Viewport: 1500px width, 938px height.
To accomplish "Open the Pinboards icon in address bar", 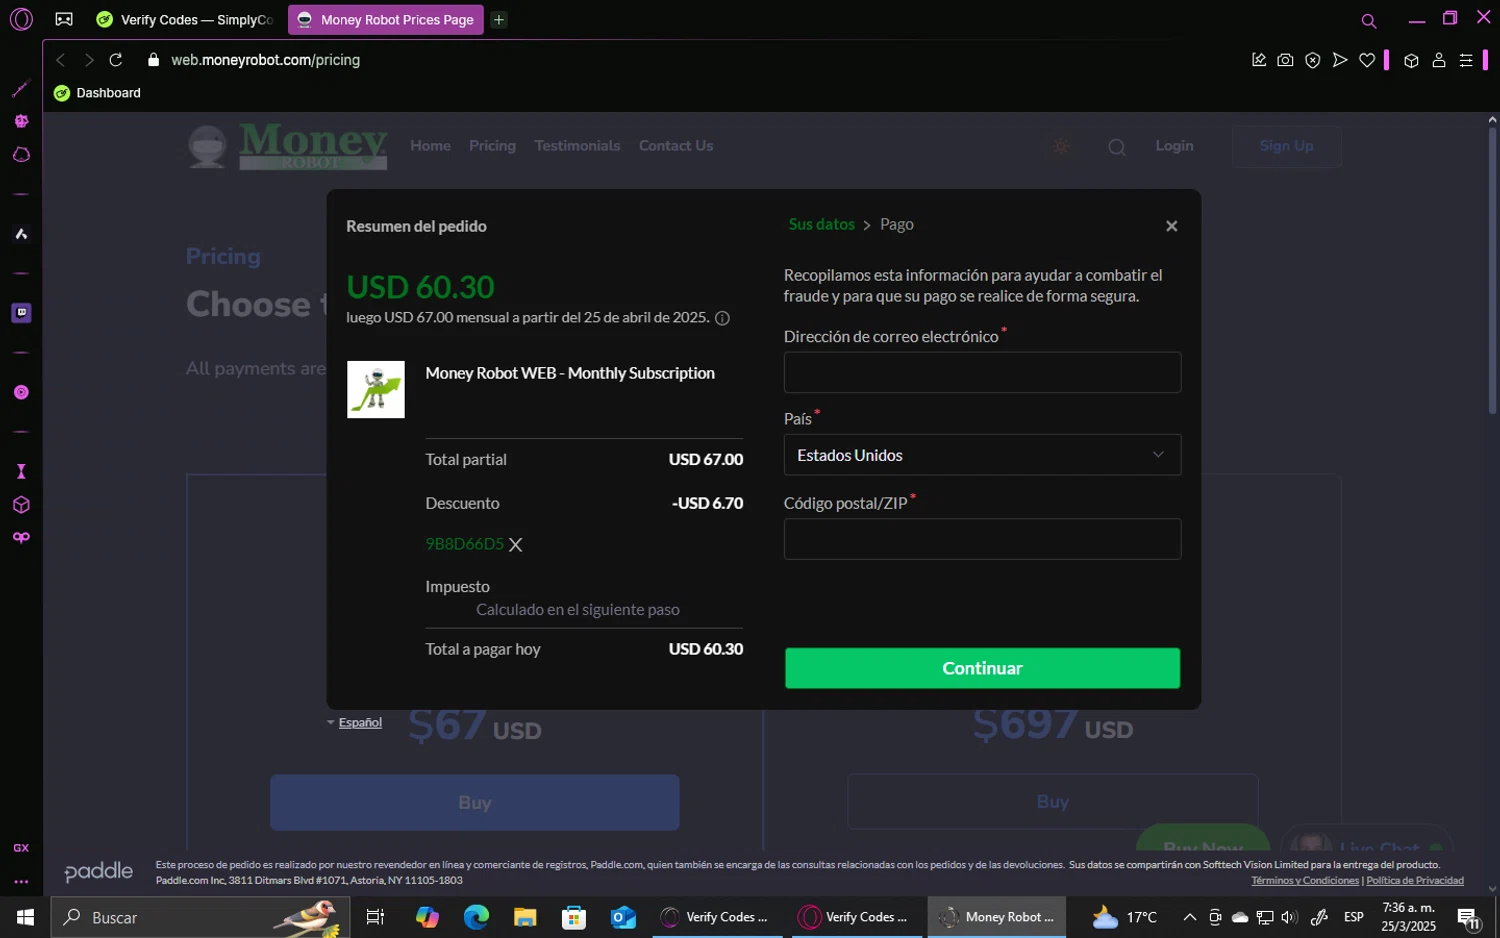I will coord(1259,60).
